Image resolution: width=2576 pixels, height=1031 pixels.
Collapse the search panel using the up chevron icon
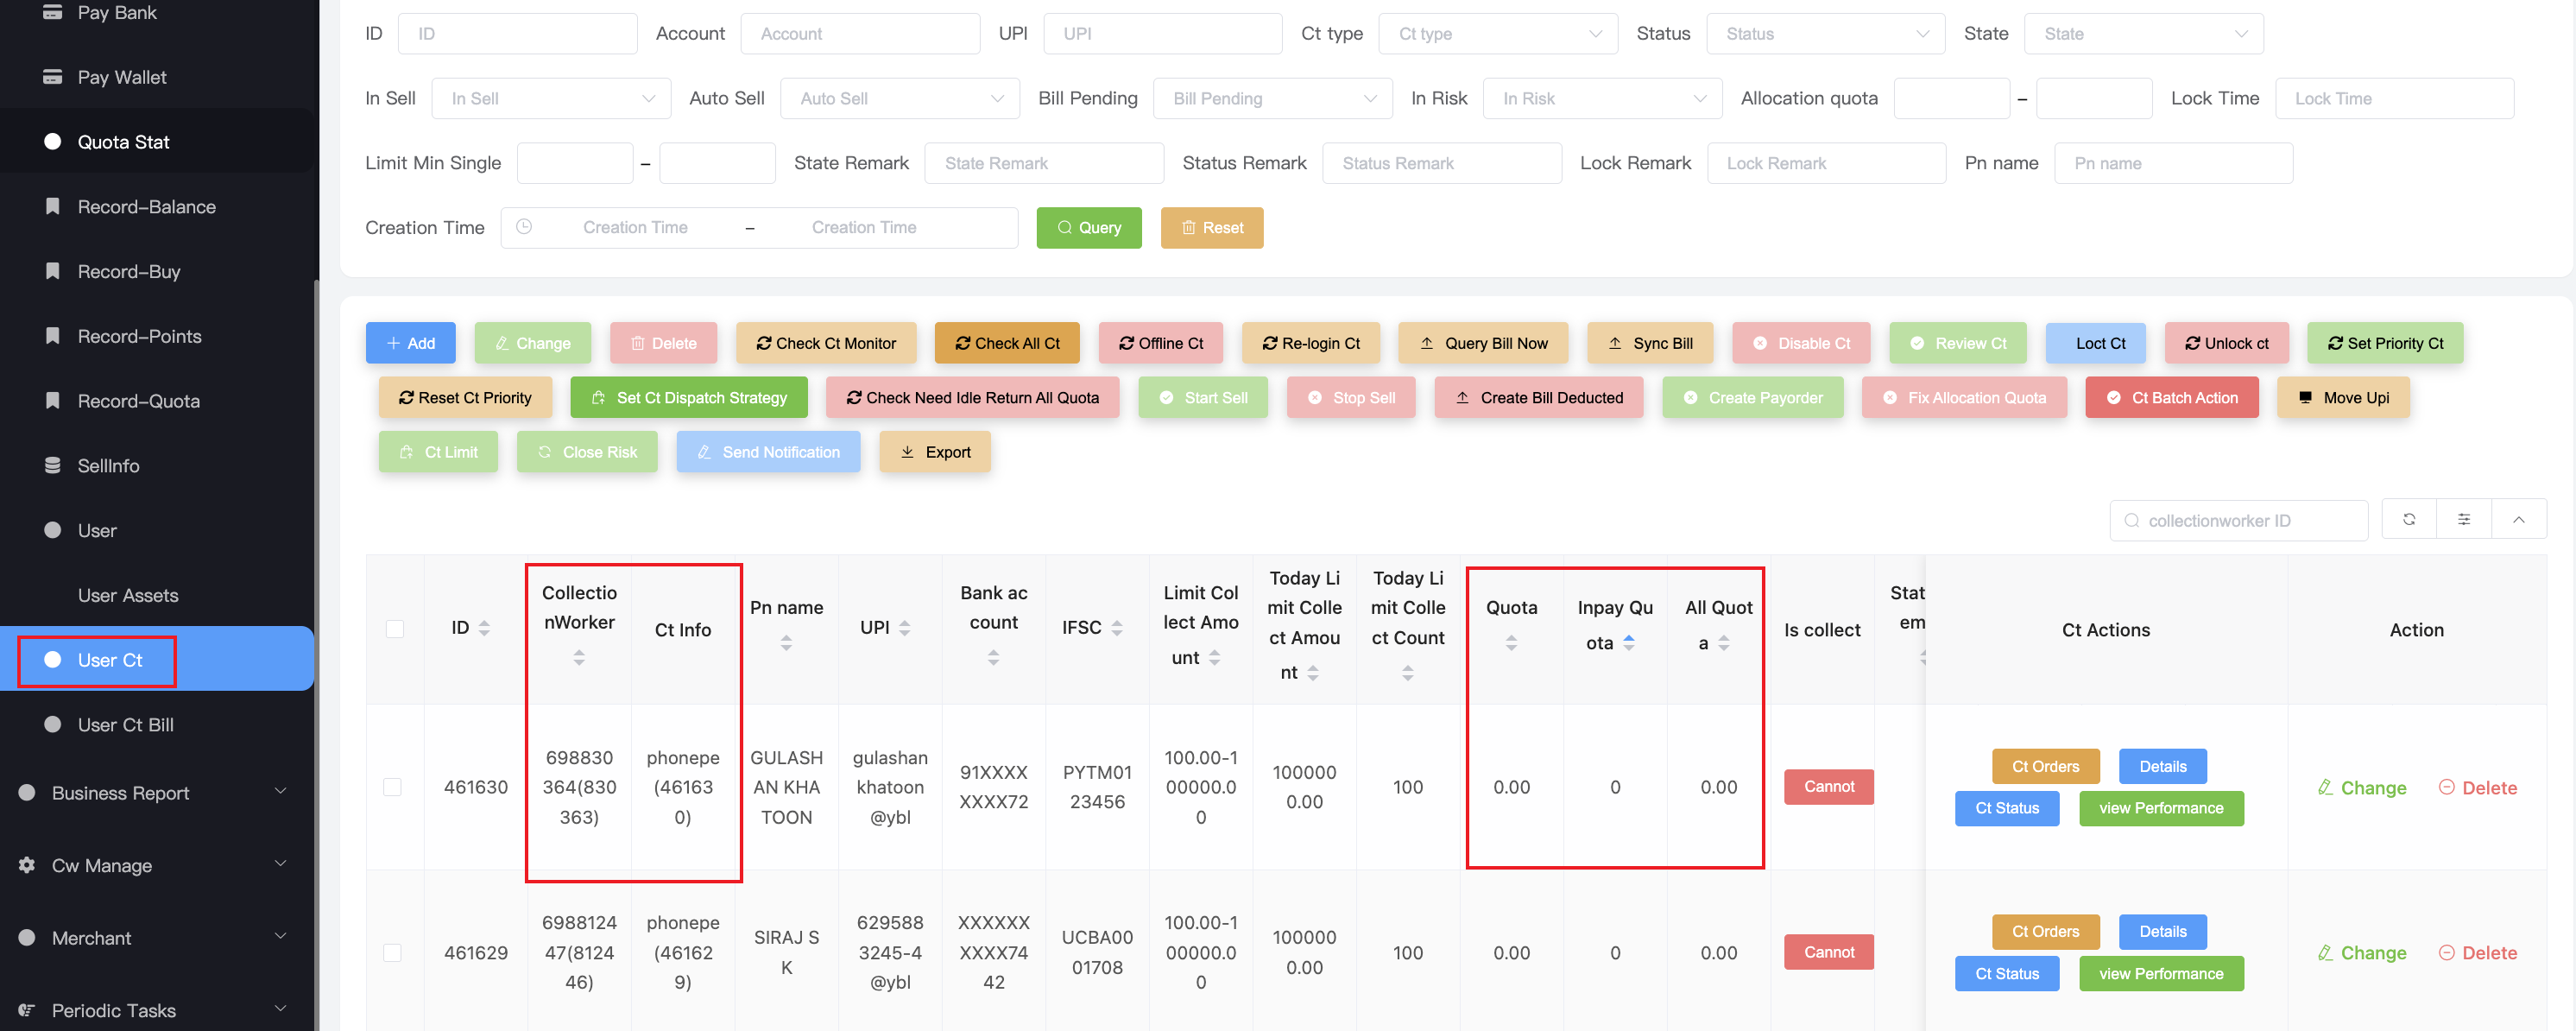pyautogui.click(x=2518, y=520)
